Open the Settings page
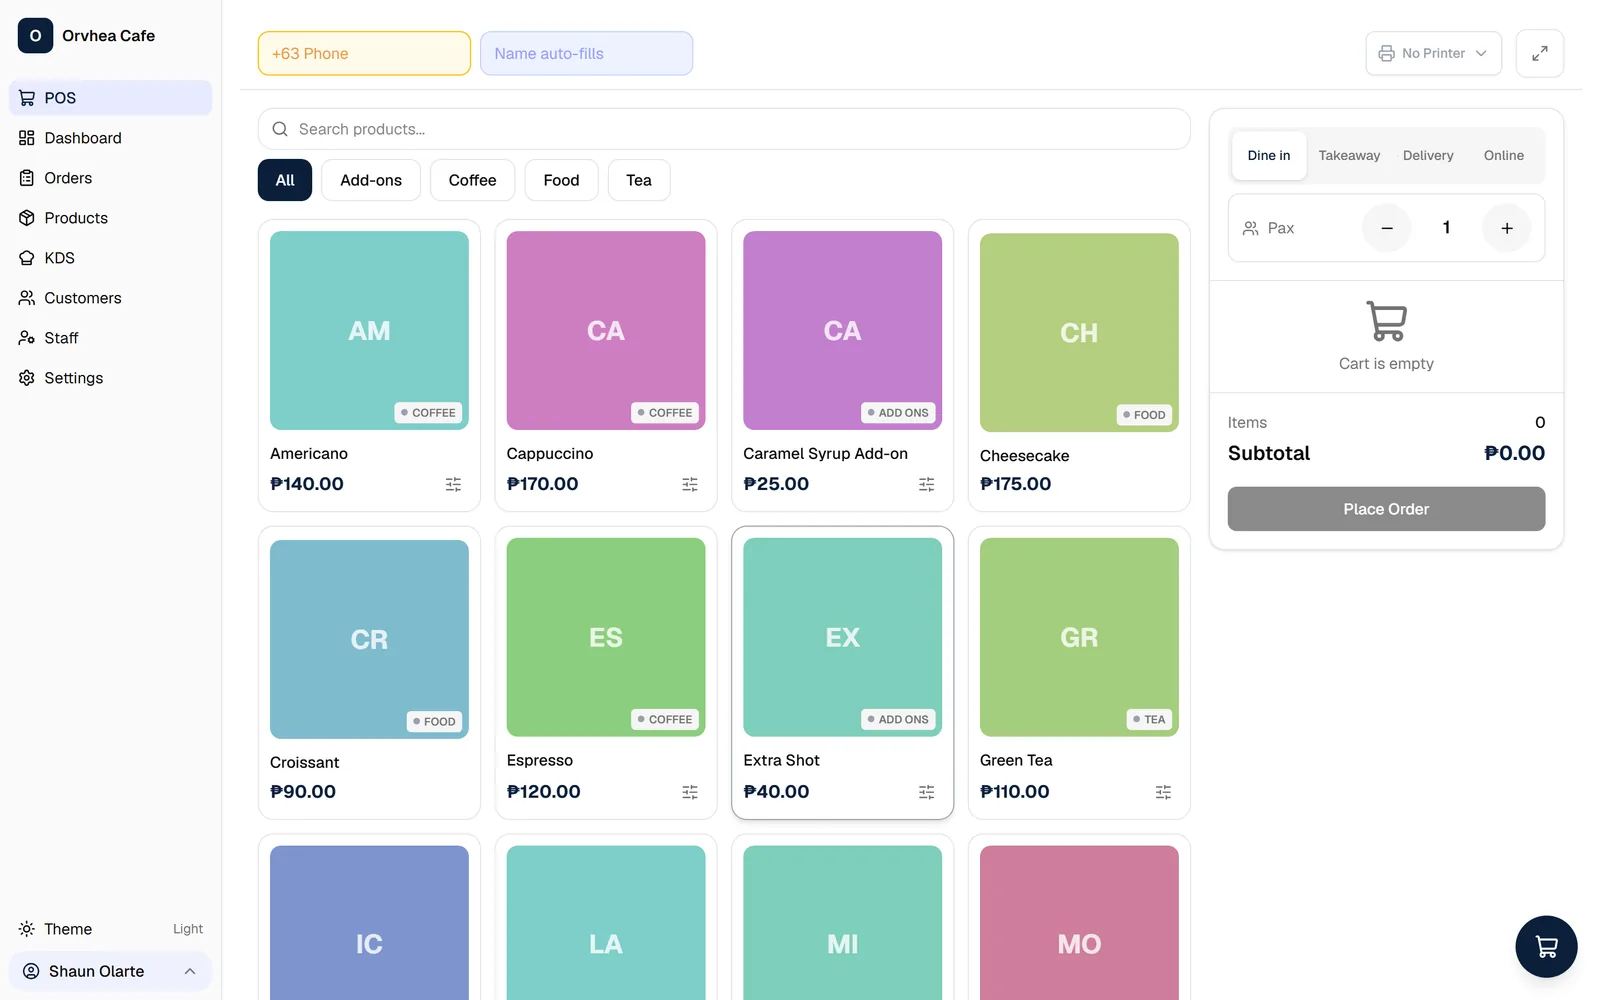 [x=110, y=378]
